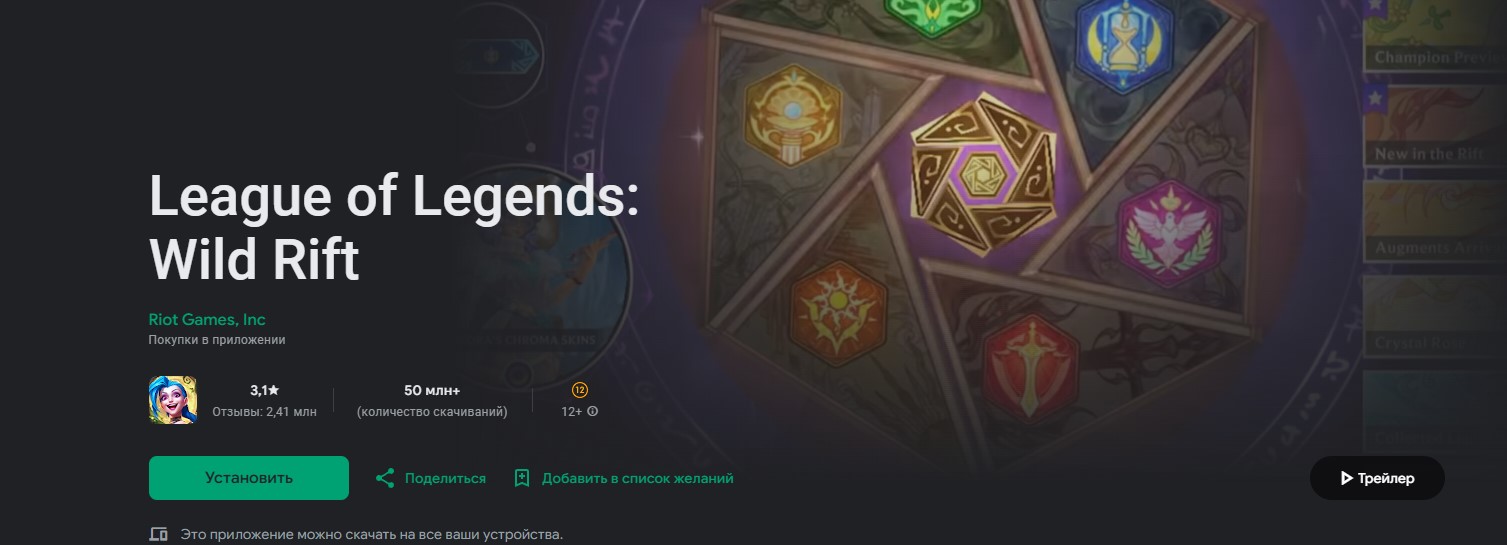Click the League of Legends: Wild Rift title
The image size is (1507, 545).
coord(394,226)
